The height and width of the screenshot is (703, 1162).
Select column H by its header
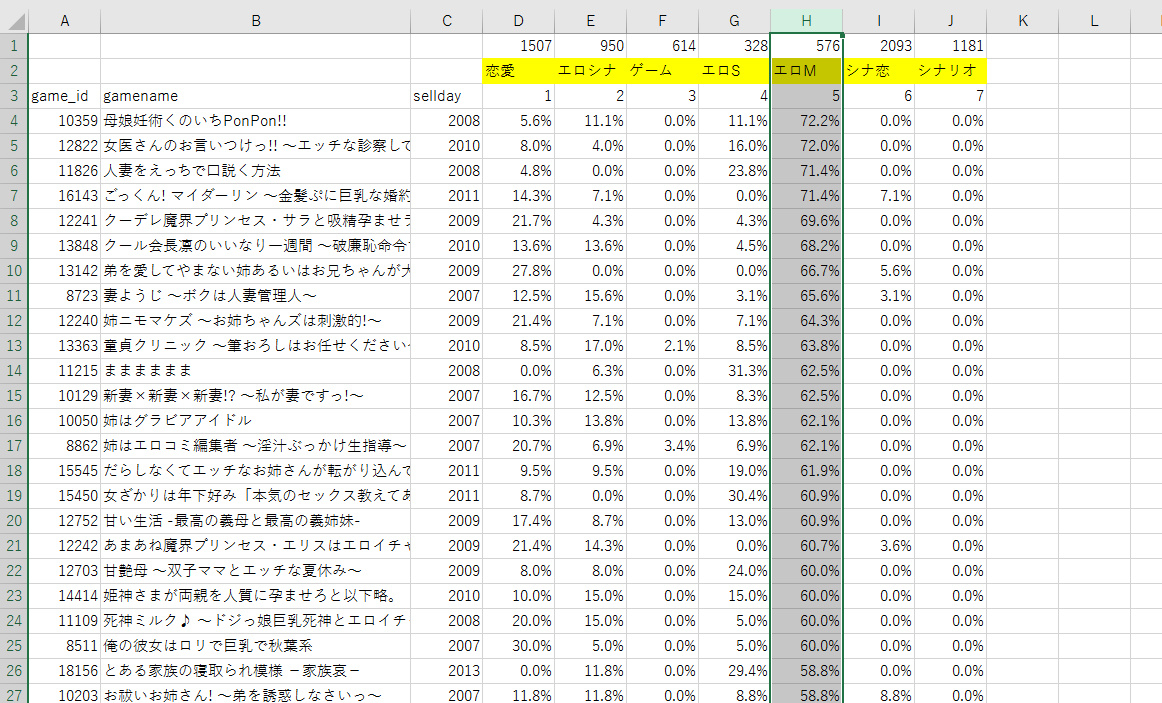click(x=806, y=20)
